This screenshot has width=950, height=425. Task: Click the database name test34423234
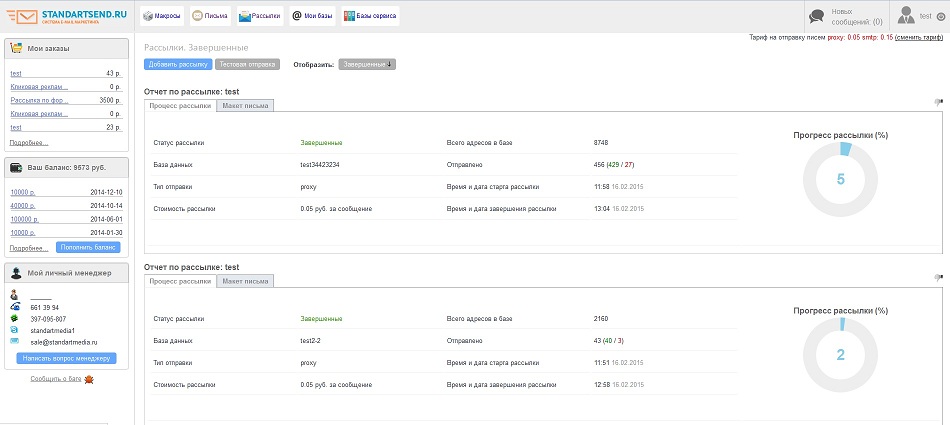(x=320, y=165)
